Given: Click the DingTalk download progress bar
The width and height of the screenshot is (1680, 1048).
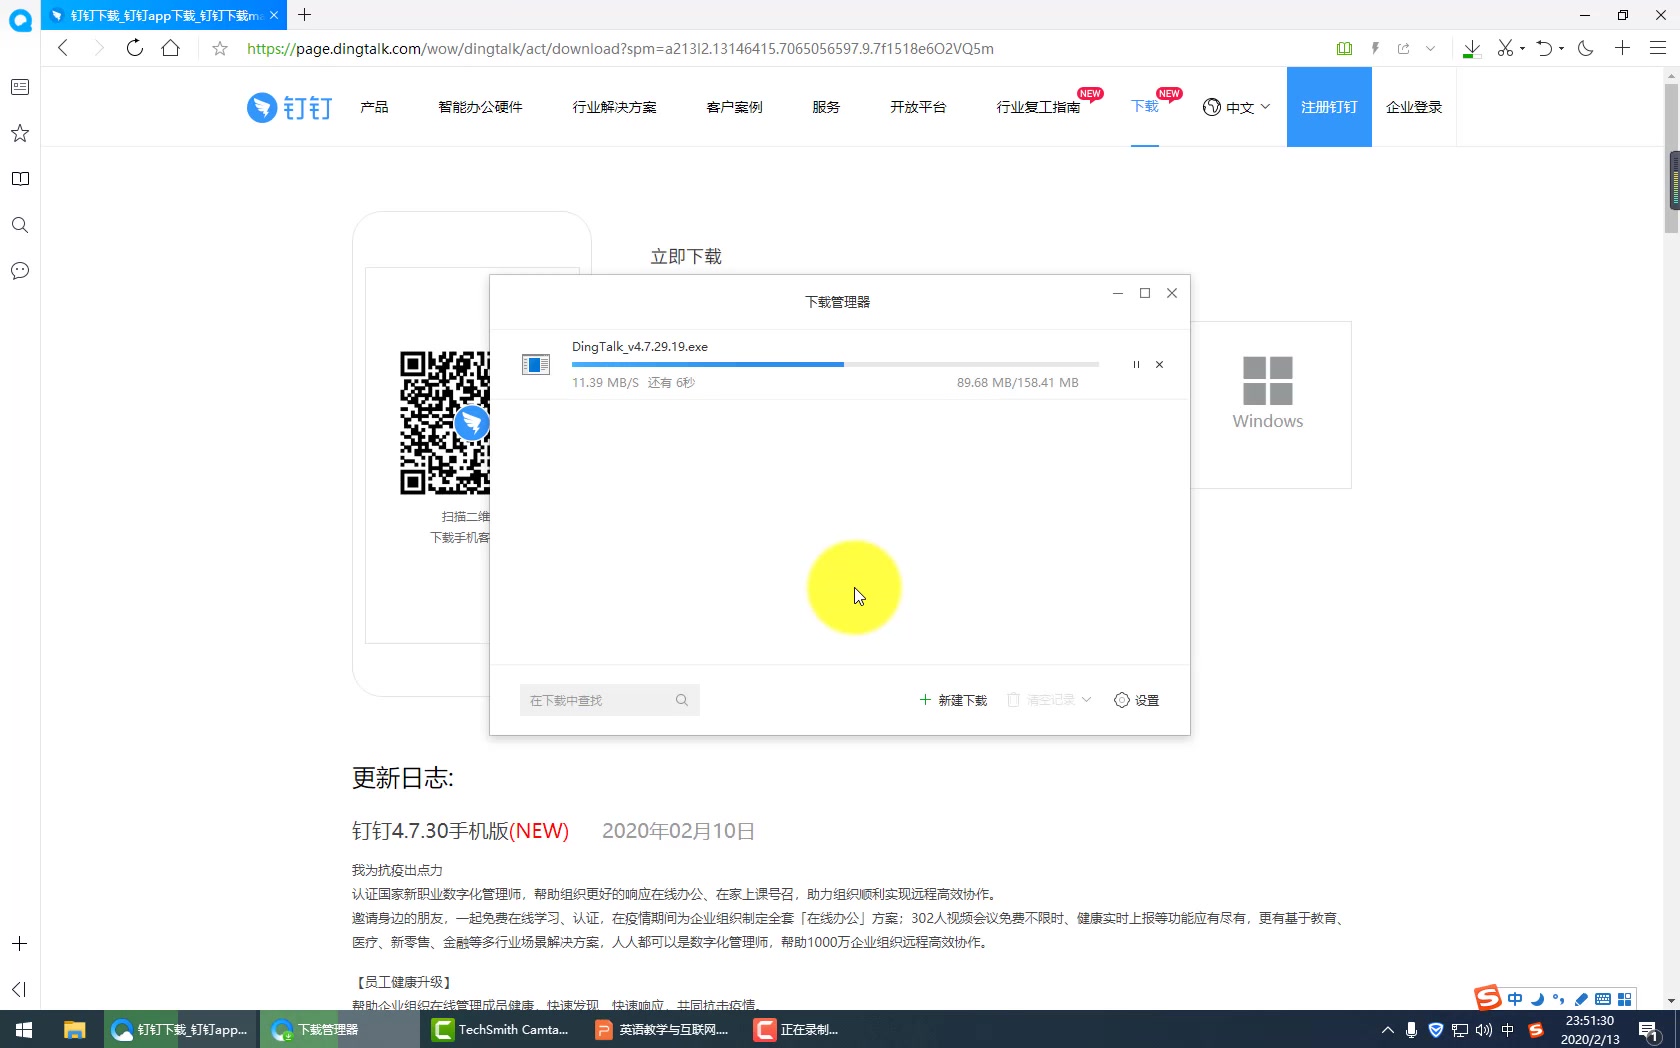Looking at the screenshot, I should pyautogui.click(x=835, y=365).
